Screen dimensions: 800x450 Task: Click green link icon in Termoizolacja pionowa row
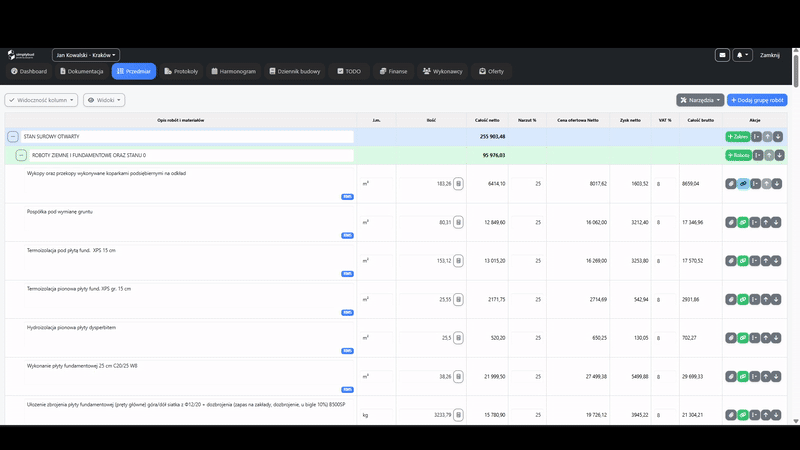(x=743, y=299)
